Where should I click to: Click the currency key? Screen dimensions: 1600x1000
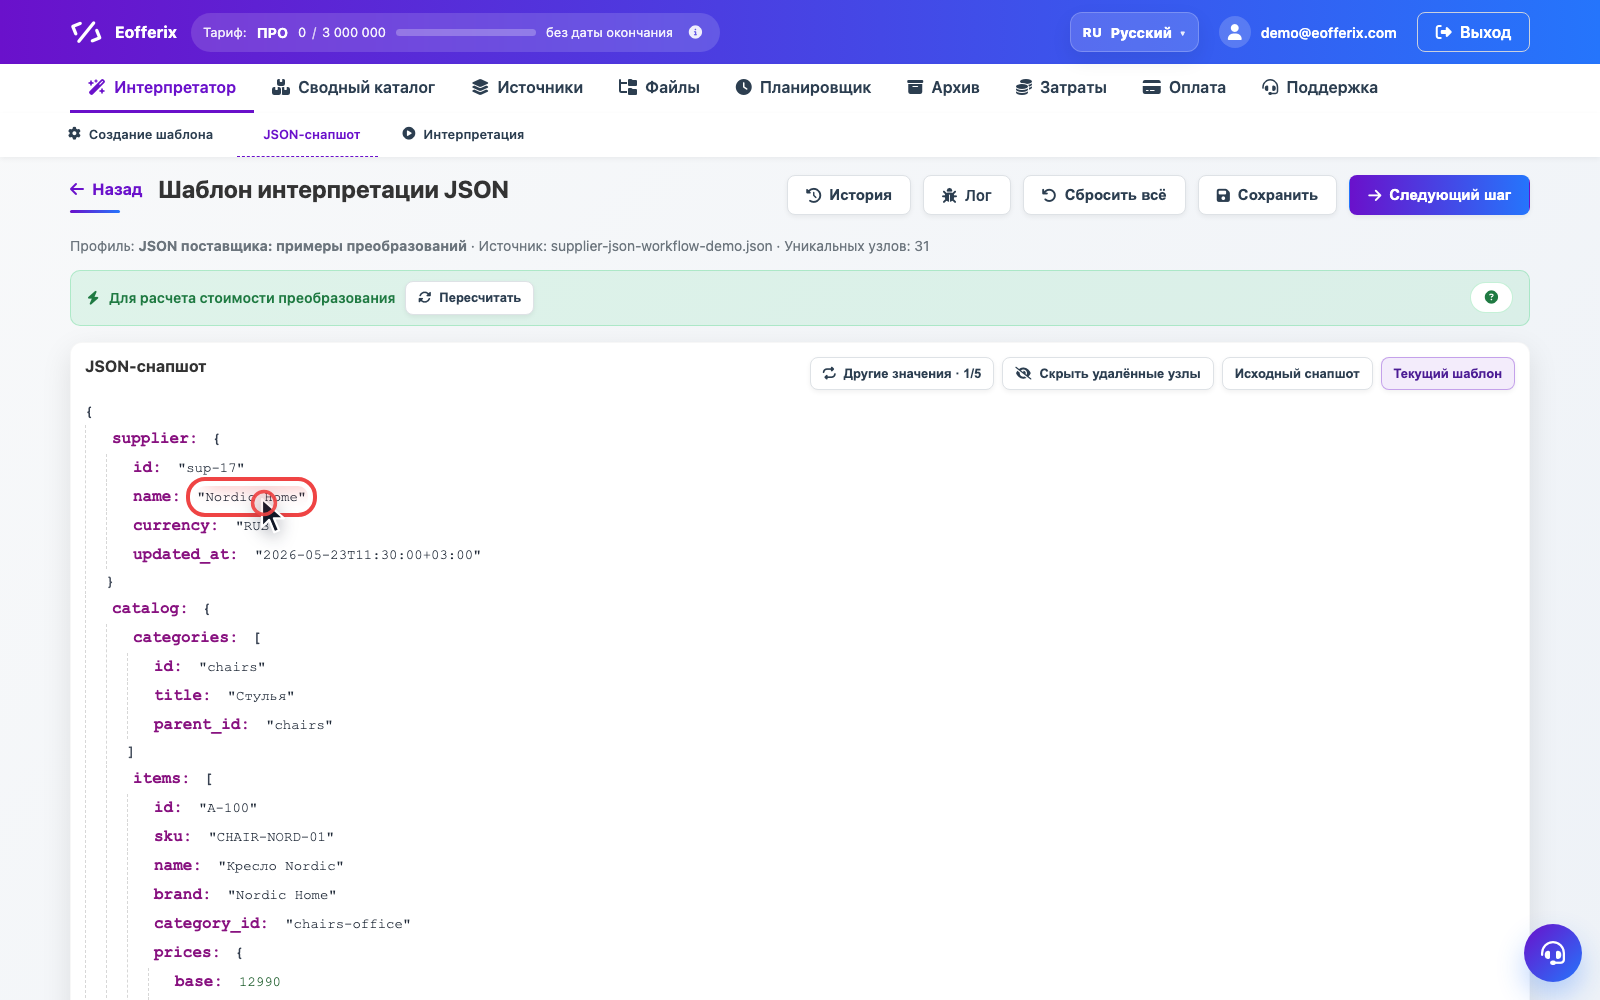pos(175,525)
